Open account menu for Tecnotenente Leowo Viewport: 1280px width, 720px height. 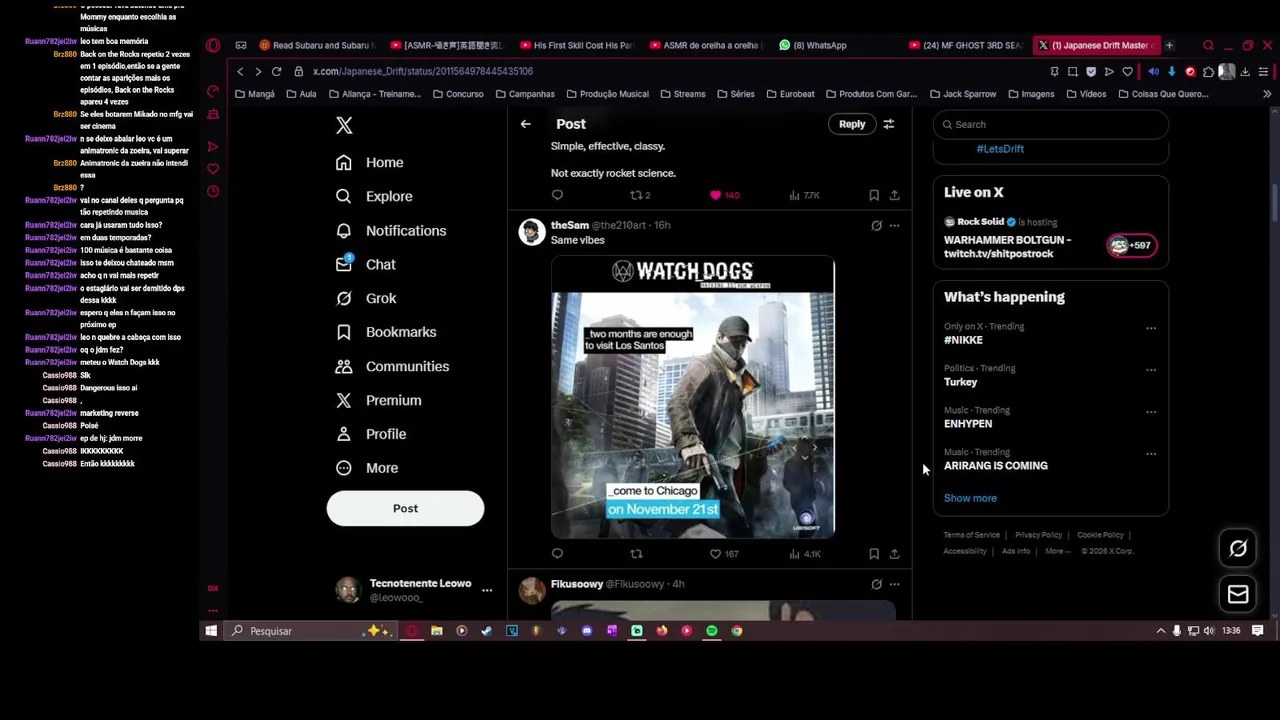pyautogui.click(x=487, y=591)
